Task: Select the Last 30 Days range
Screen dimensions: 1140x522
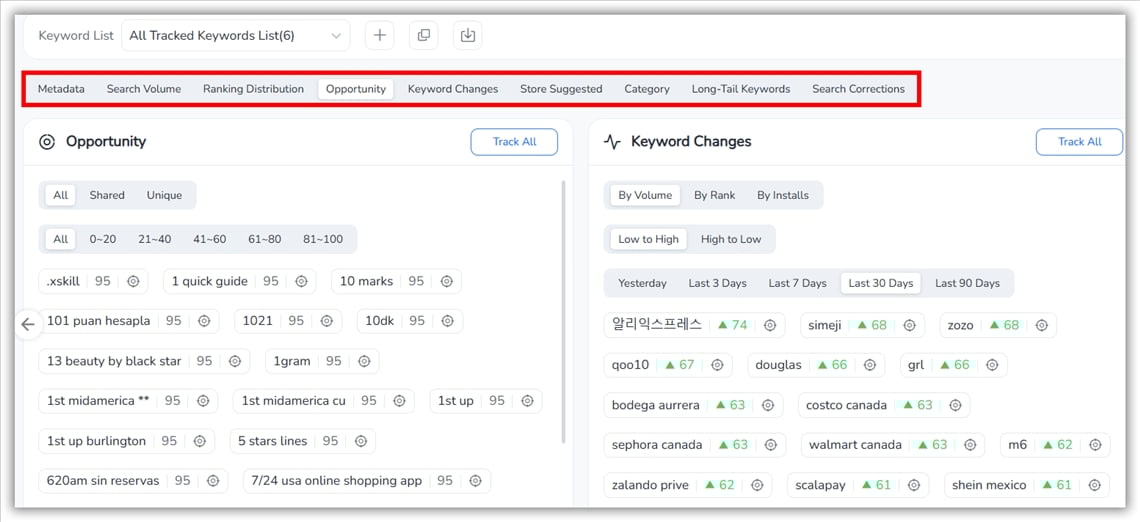Action: (880, 284)
